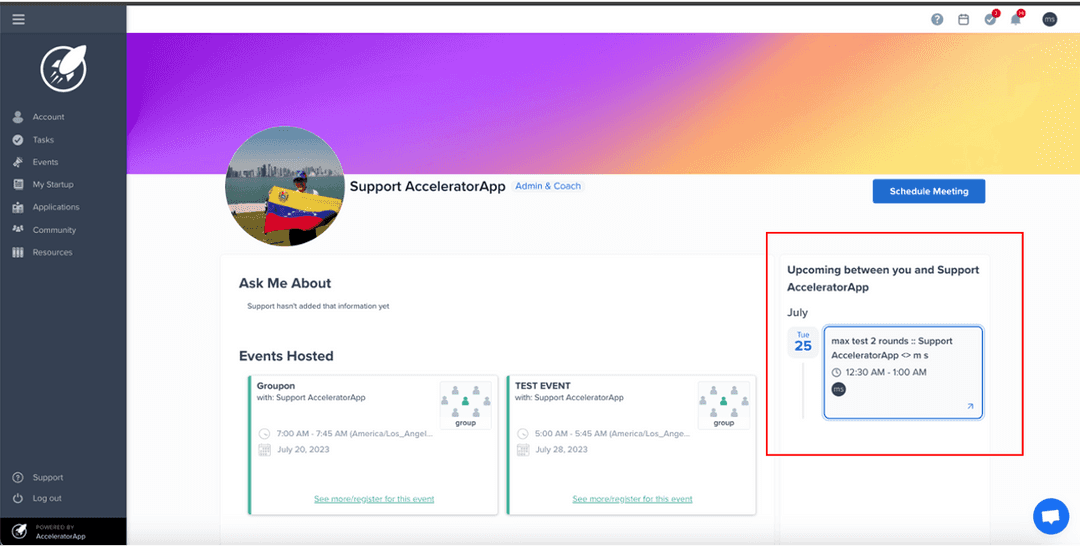Viewport: 1080px width, 547px height.
Task: Click the 5:00 AM - 5:45 AM time text
Action: 613,434
